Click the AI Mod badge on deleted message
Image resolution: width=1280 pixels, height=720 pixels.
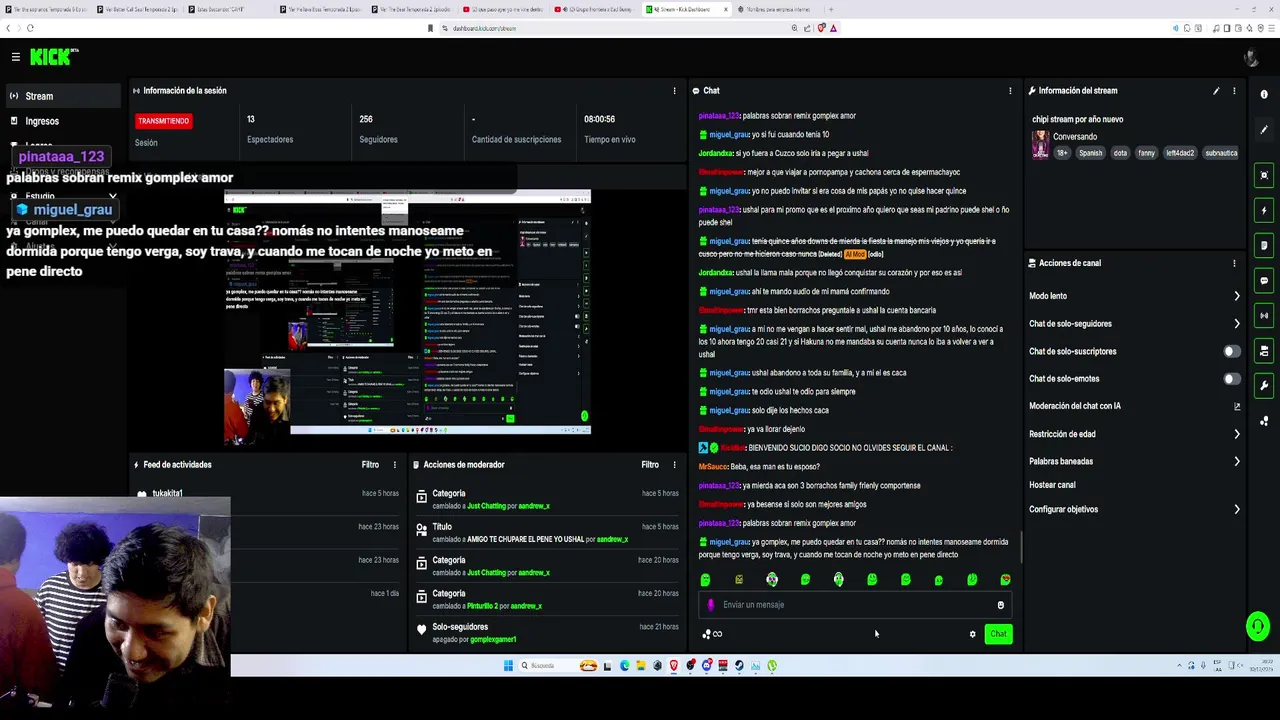click(x=855, y=254)
